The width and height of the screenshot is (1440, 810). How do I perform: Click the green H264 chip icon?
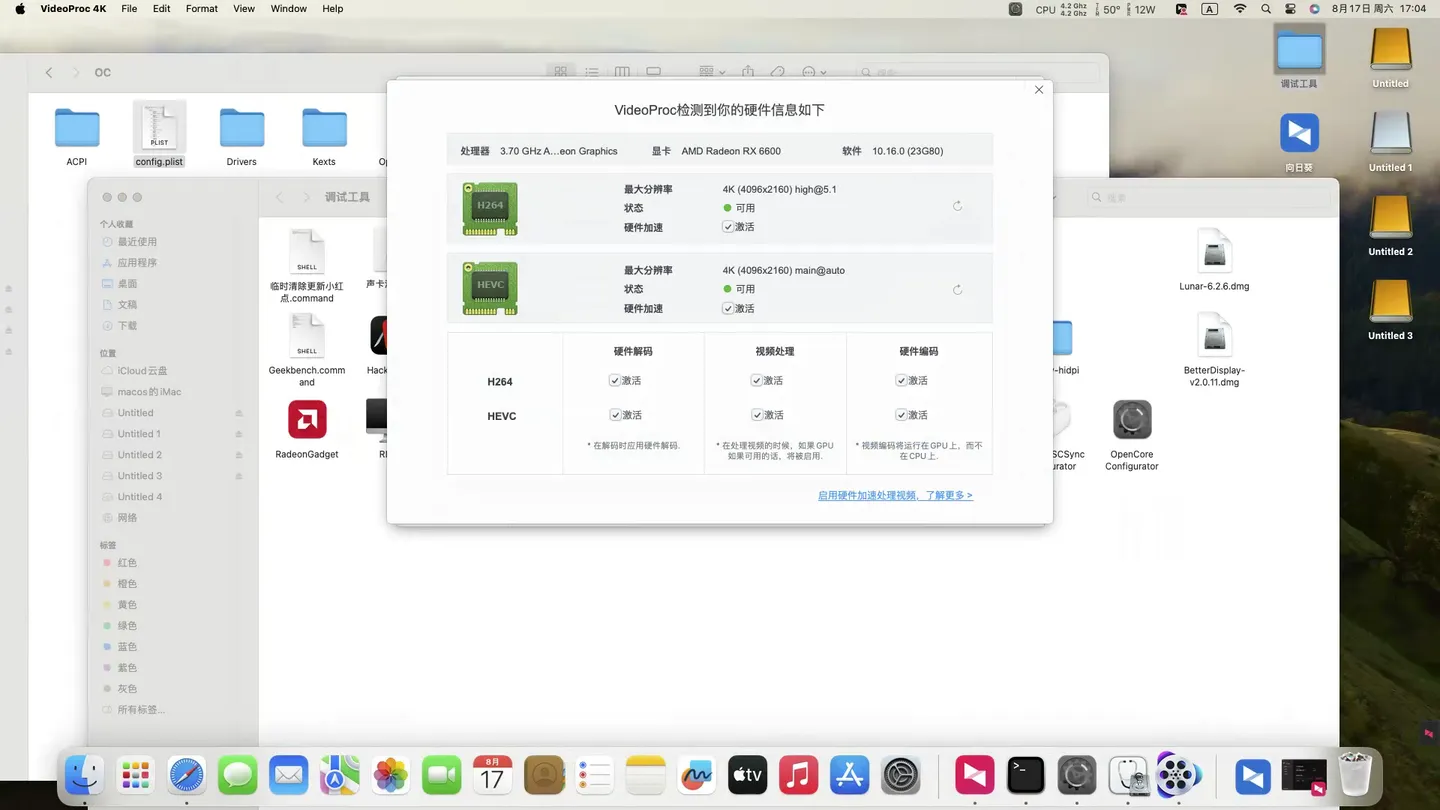(489, 209)
